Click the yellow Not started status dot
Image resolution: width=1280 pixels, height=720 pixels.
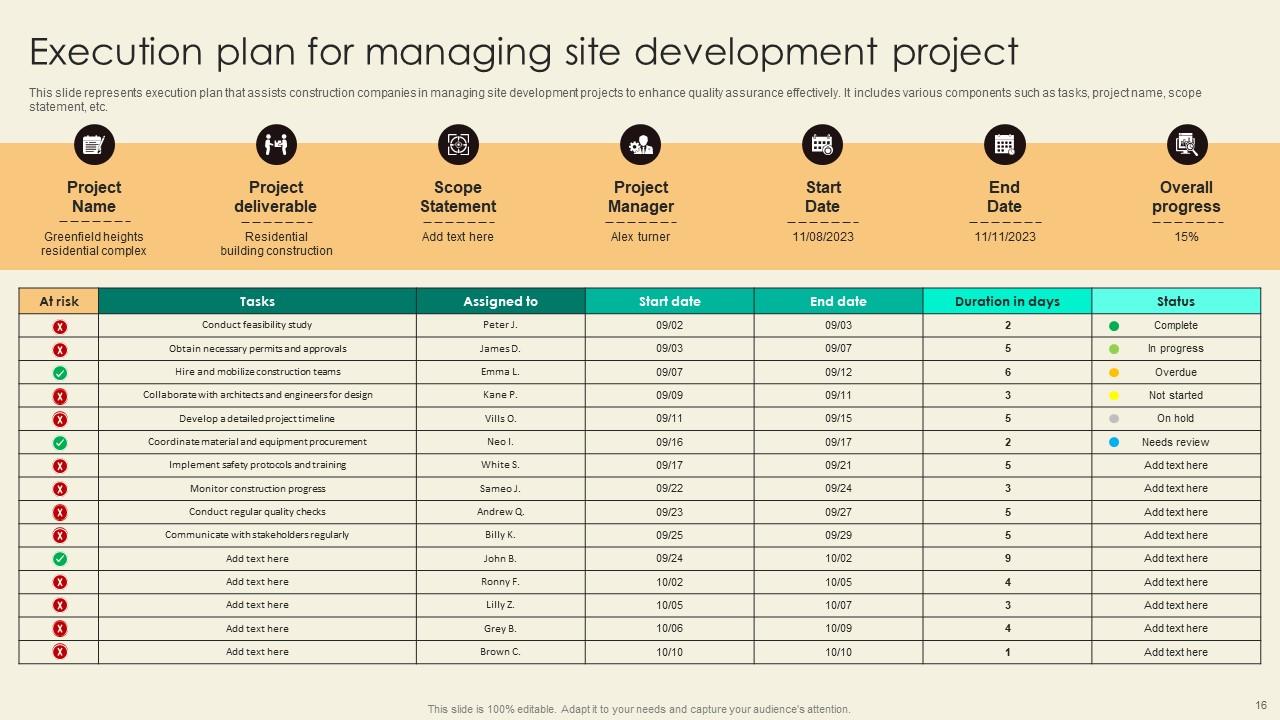click(x=1112, y=395)
